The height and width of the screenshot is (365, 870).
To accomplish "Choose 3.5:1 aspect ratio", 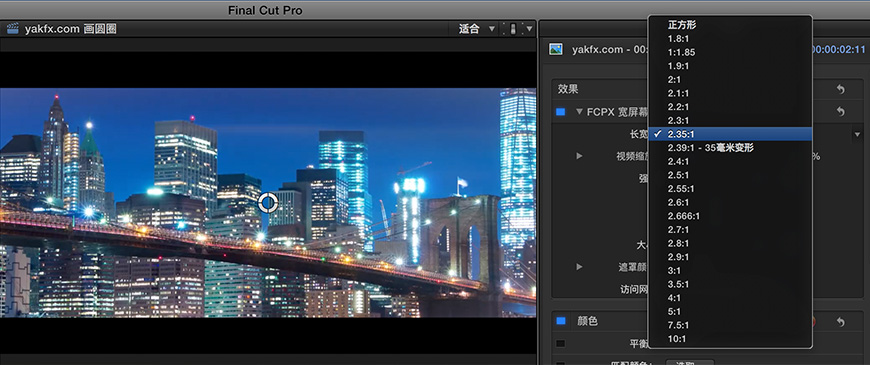I will pyautogui.click(x=730, y=284).
